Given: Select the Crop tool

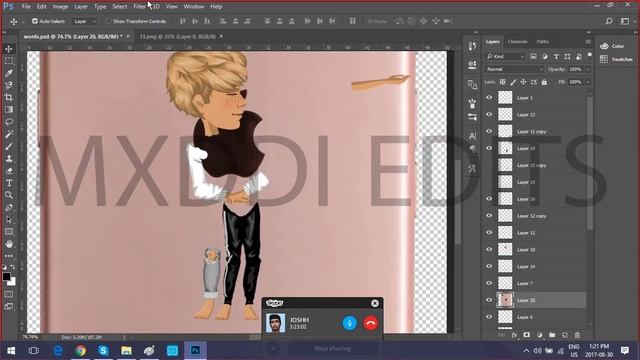Looking at the screenshot, I should pyautogui.click(x=9, y=98).
